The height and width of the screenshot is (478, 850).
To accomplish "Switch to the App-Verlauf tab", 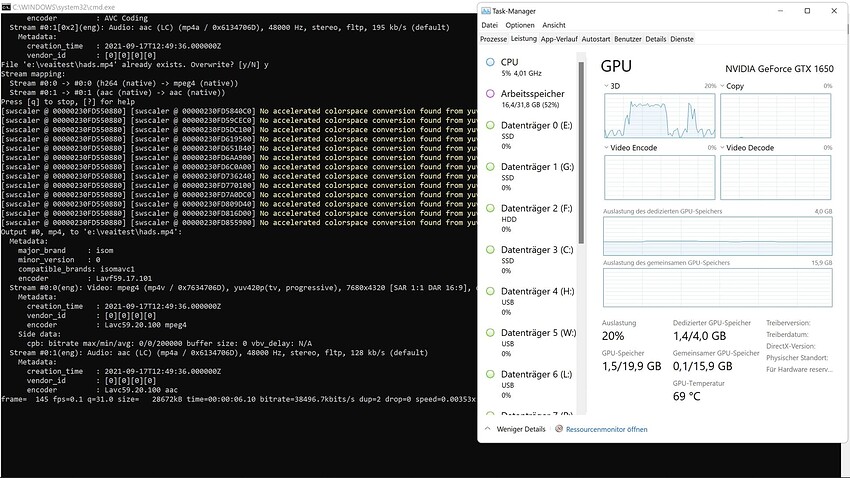I will click(559, 39).
